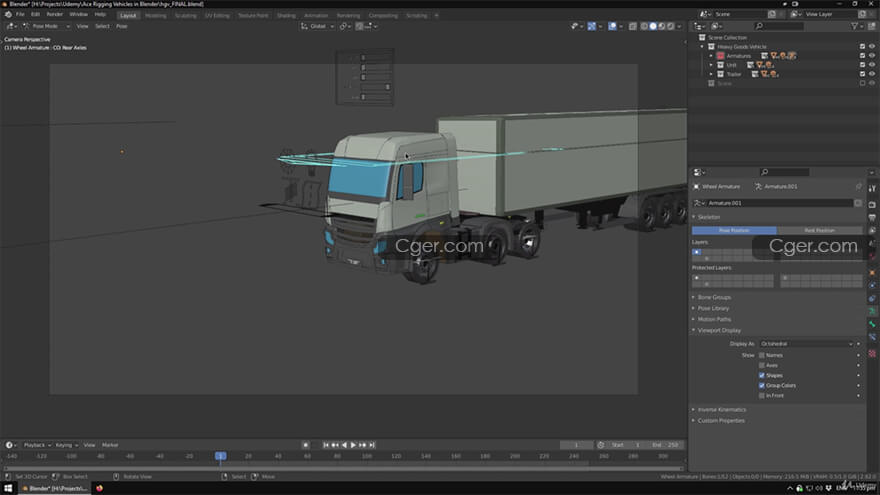The image size is (880, 495).
Task: Open Bone Constraint properties tab icon
Action: [x=872, y=337]
